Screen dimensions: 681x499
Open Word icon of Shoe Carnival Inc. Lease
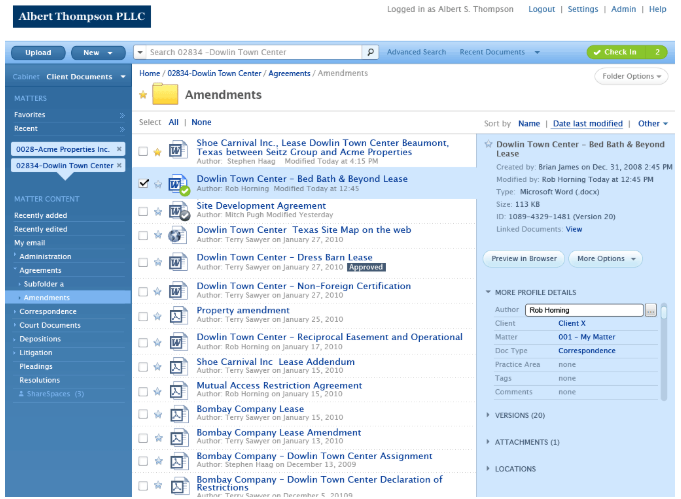(x=178, y=150)
